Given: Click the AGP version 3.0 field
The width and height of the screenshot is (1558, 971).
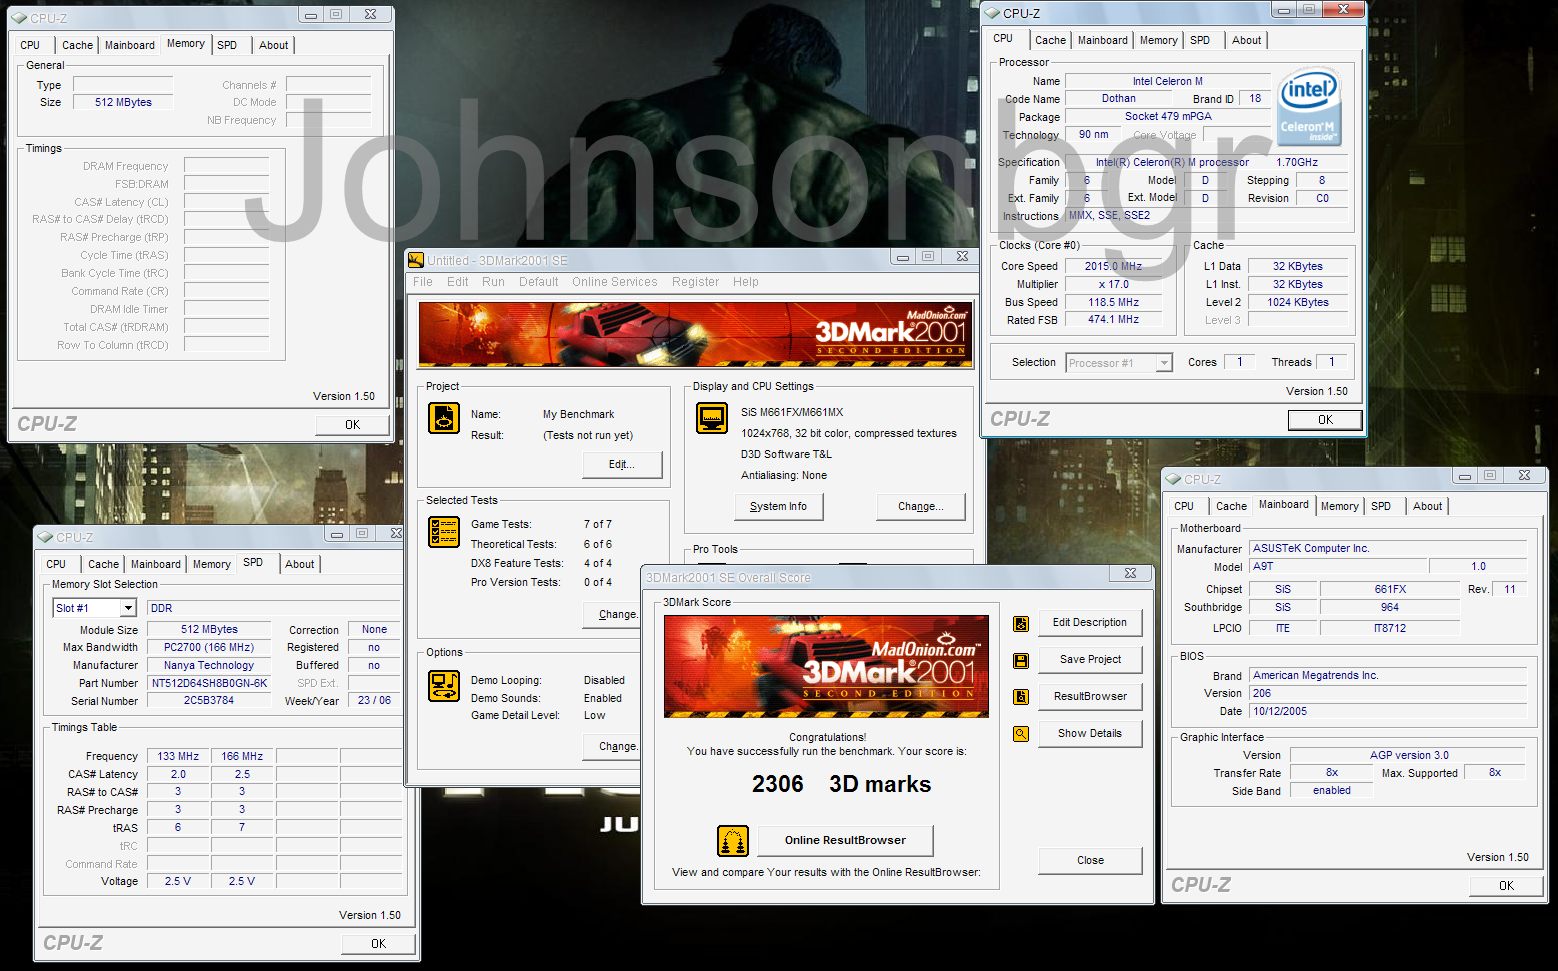Looking at the screenshot, I should click(1408, 755).
